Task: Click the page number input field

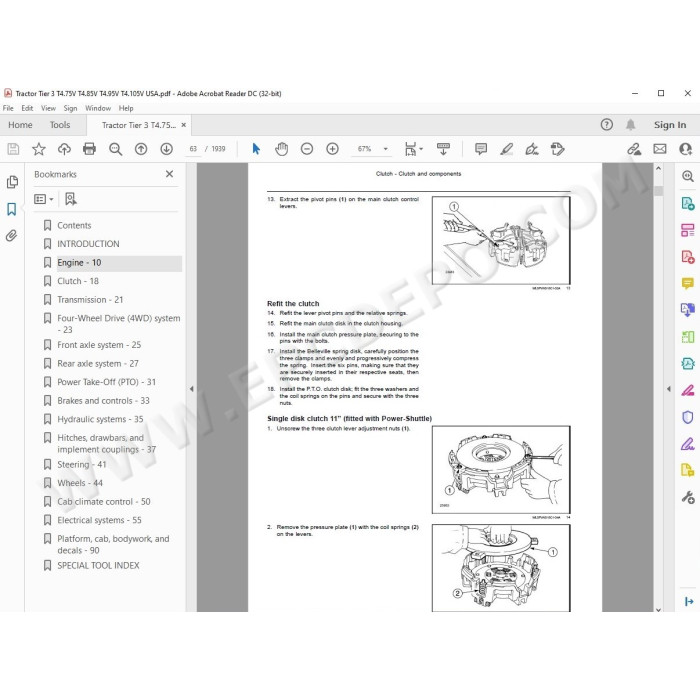Action: (193, 149)
